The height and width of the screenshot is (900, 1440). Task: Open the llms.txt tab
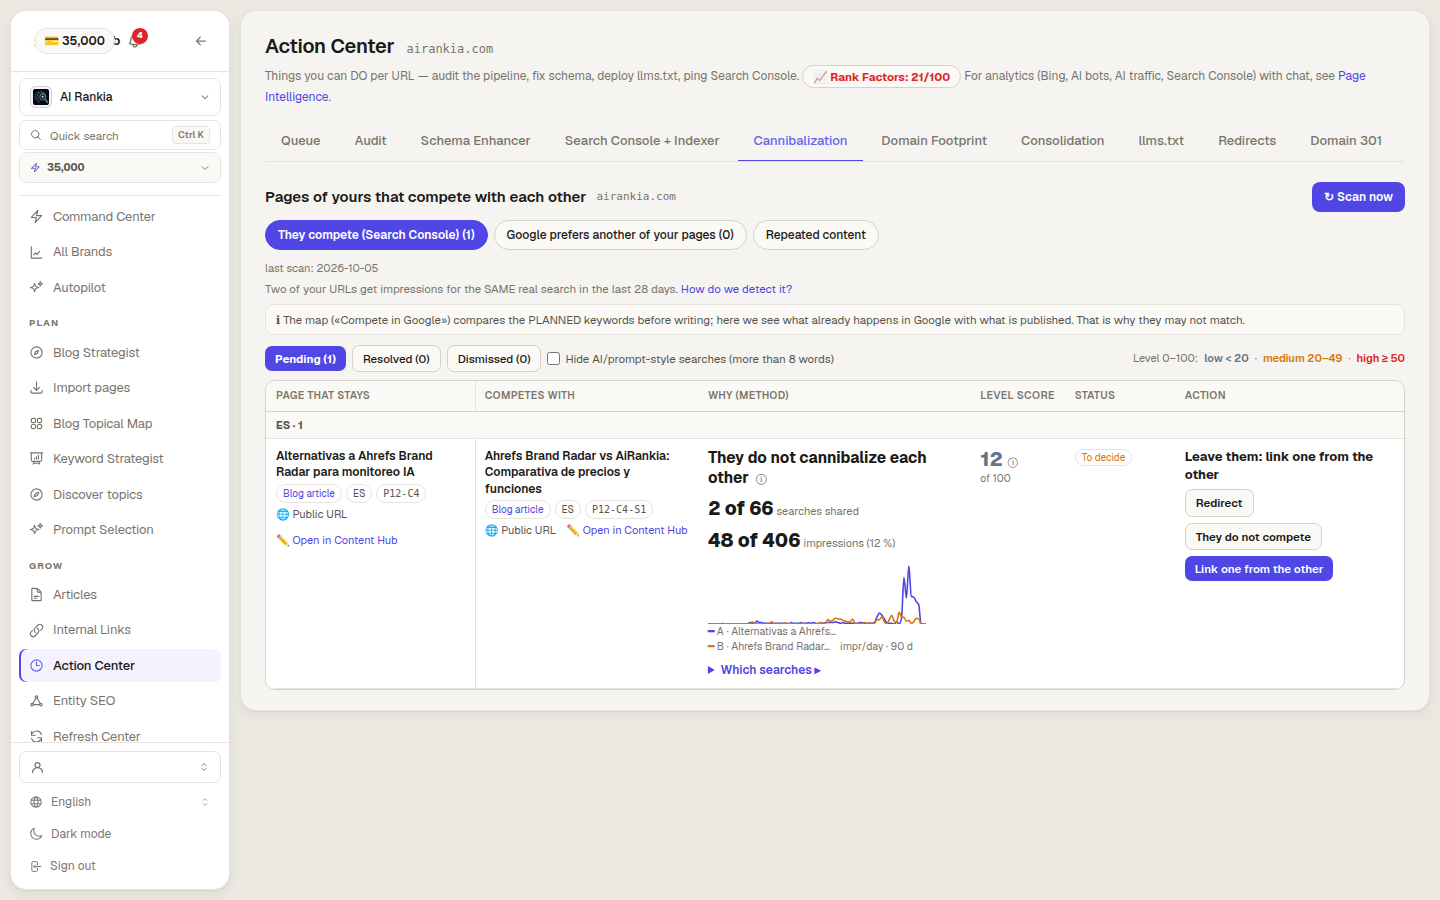[1161, 141]
